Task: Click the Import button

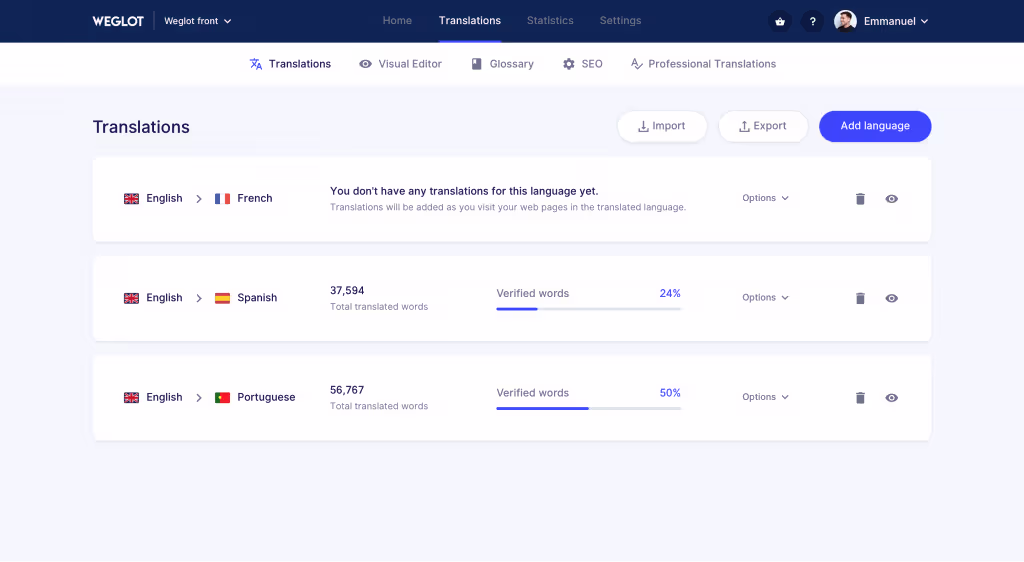Action: tap(662, 126)
